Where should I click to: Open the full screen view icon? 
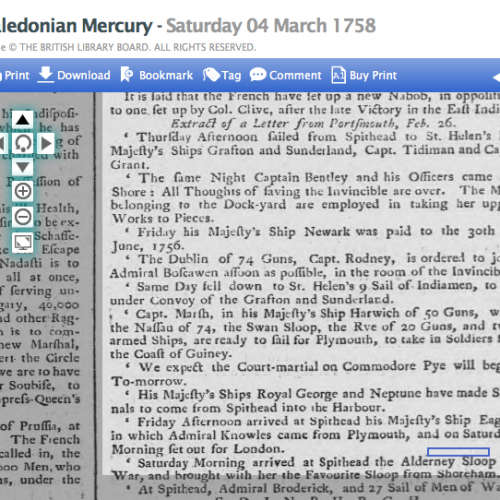pos(23,242)
